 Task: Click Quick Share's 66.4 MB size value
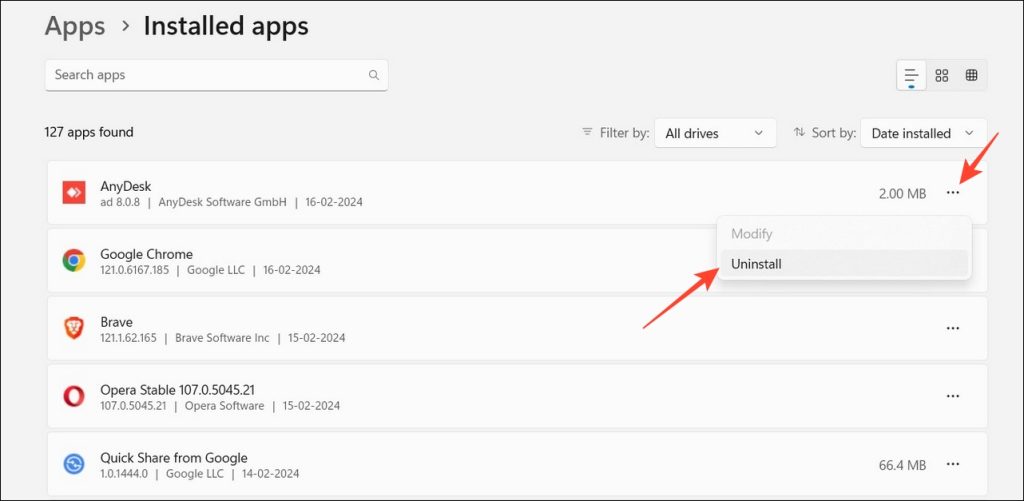902,465
